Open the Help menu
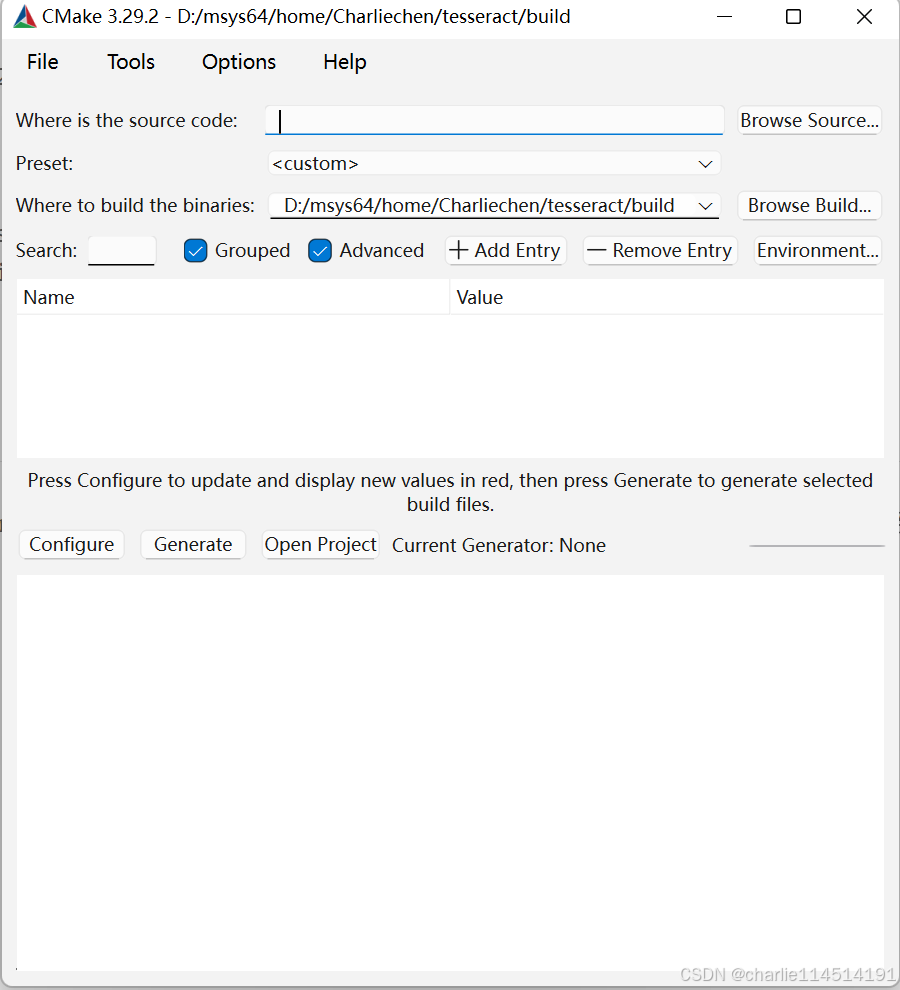This screenshot has height=990, width=900. pos(344,62)
